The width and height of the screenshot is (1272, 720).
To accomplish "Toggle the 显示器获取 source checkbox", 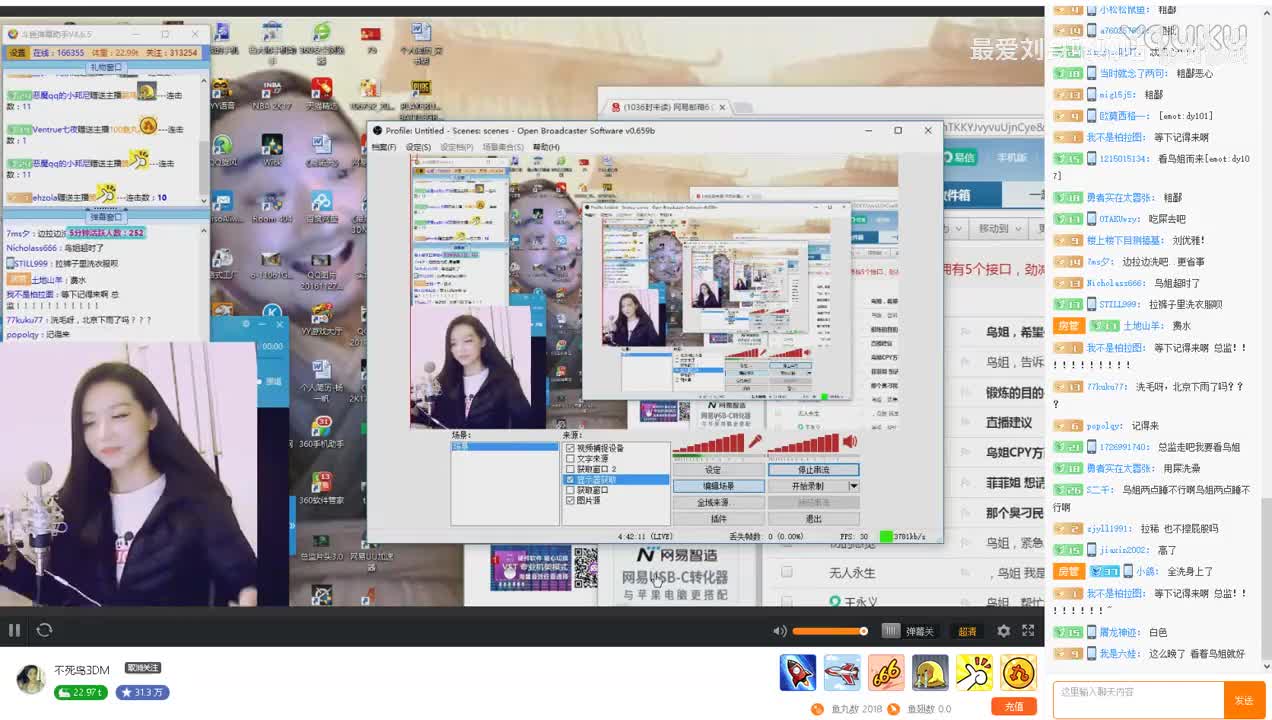I will pyautogui.click(x=570, y=480).
